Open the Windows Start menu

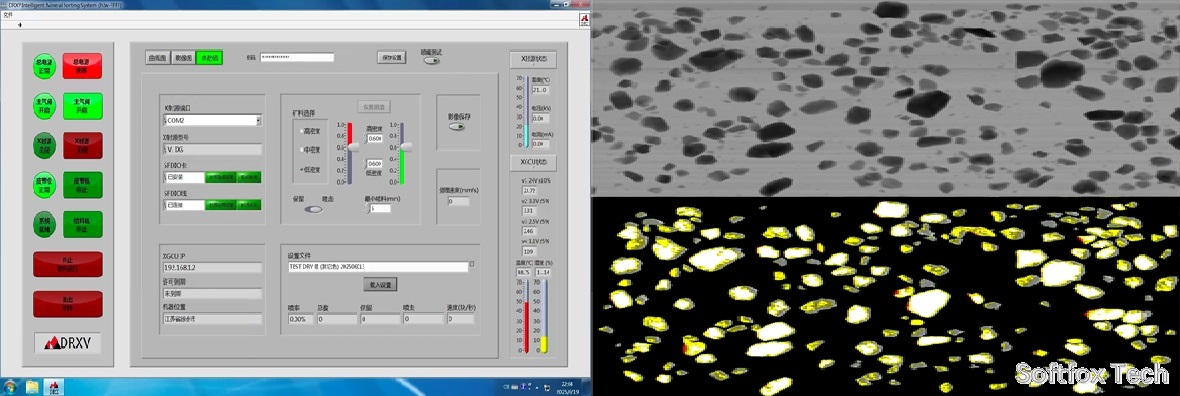tap(10, 387)
